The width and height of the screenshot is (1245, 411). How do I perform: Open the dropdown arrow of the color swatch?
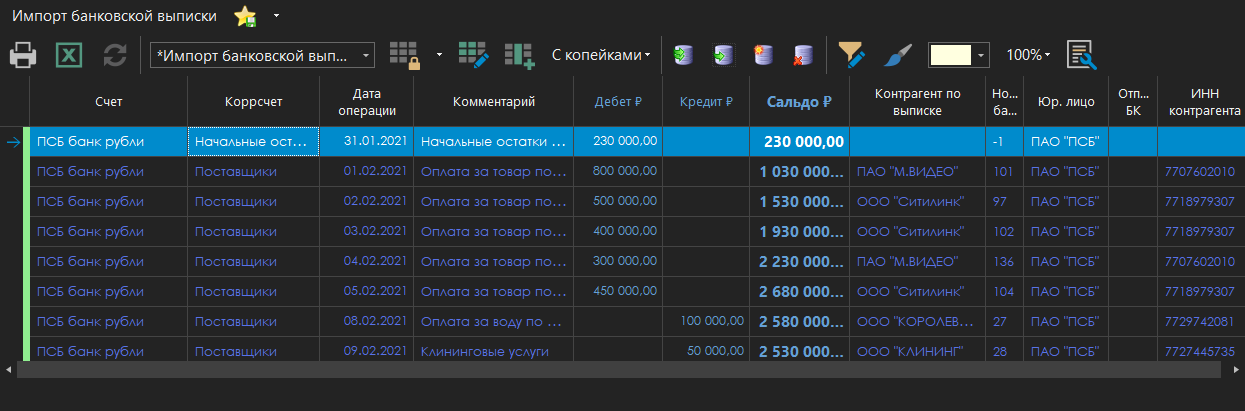click(982, 55)
